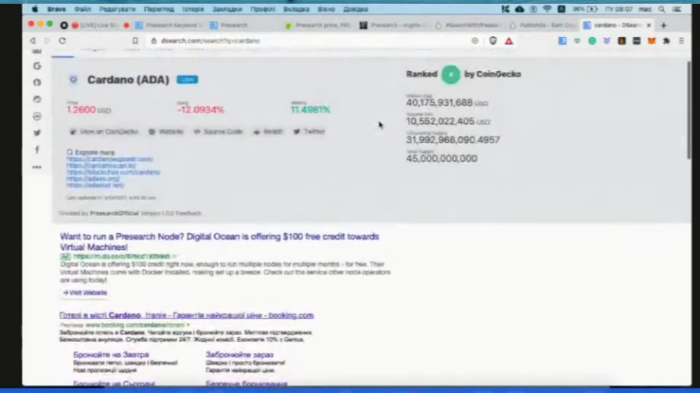700x393 pixels.
Task: Open the Apple menu
Action: [35, 9]
